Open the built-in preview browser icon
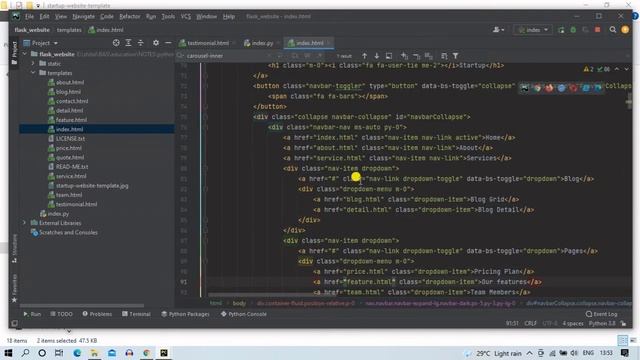This screenshot has height=360, width=640. [x=525, y=87]
